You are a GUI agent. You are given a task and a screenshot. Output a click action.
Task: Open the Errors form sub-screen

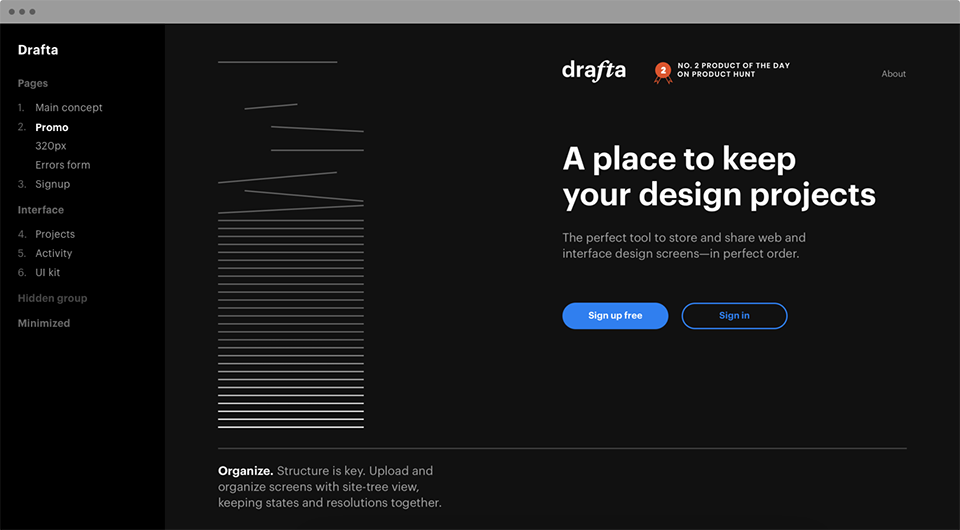(62, 165)
